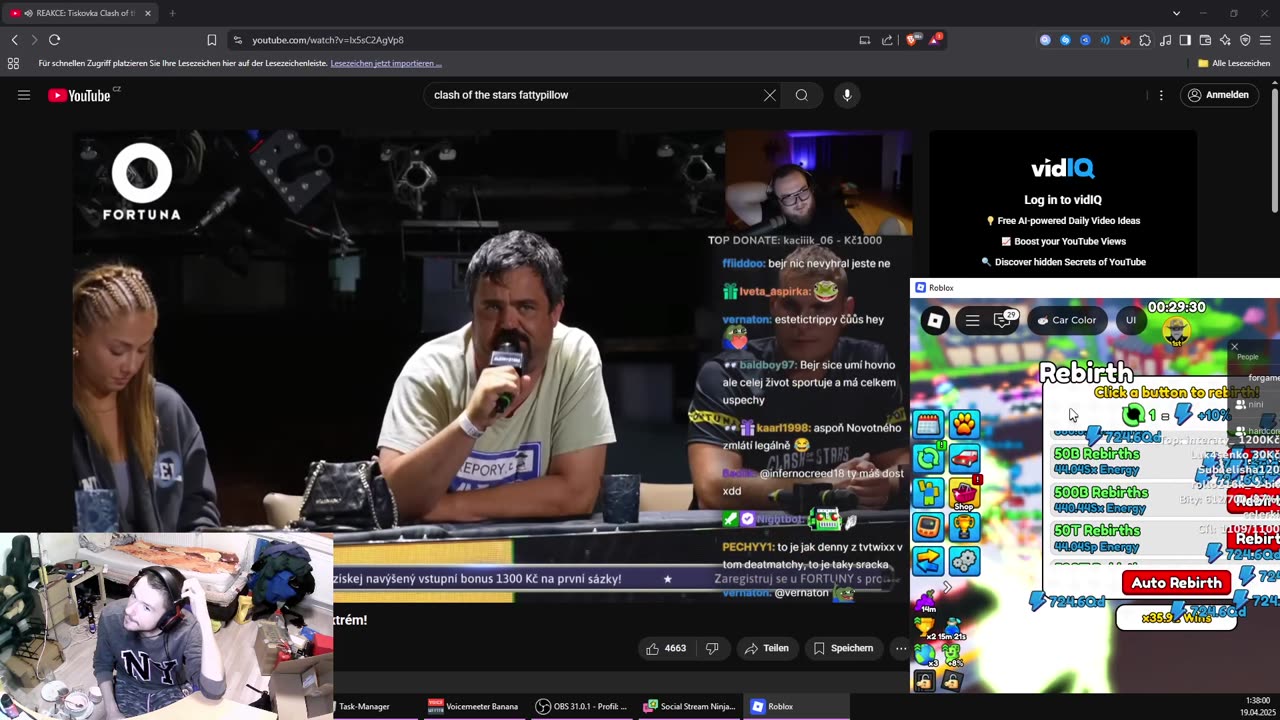Clear the YouTube search box text
Image resolution: width=1280 pixels, height=720 pixels.
click(x=769, y=95)
